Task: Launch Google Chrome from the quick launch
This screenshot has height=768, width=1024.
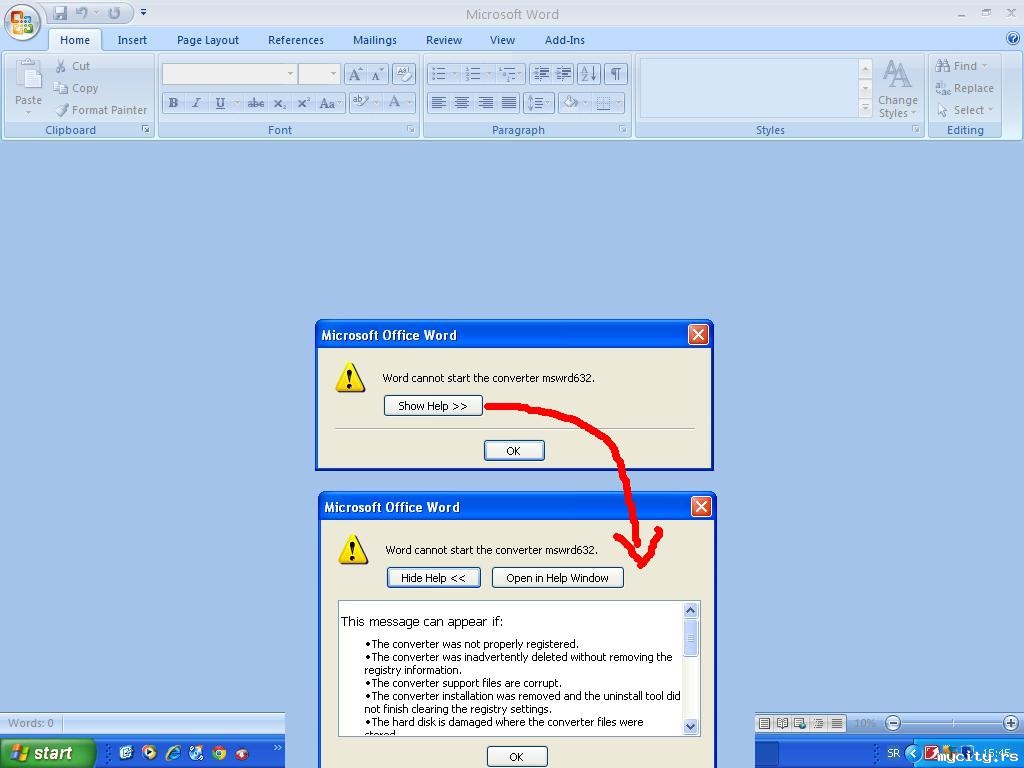Action: (x=219, y=753)
